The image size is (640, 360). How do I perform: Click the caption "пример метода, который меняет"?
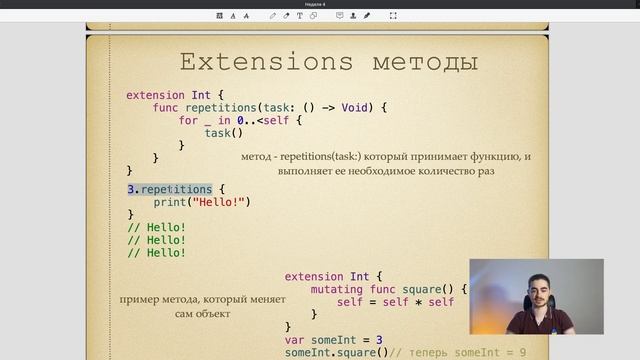pos(202,299)
